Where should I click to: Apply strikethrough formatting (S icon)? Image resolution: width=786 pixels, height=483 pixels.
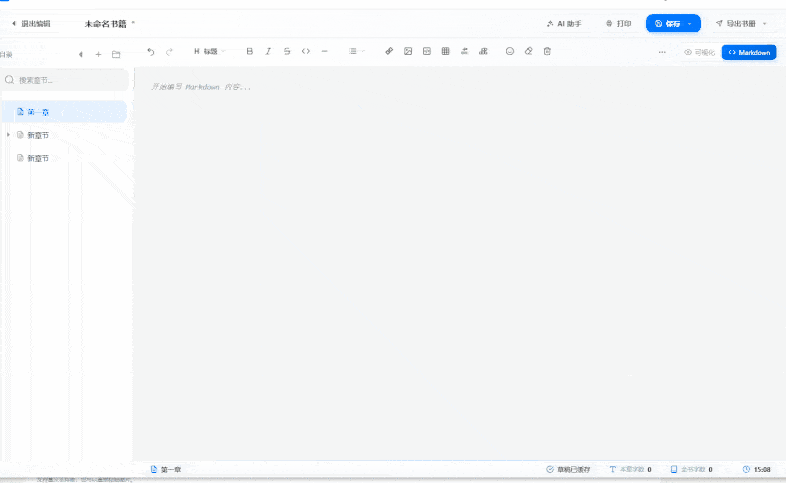click(x=287, y=51)
